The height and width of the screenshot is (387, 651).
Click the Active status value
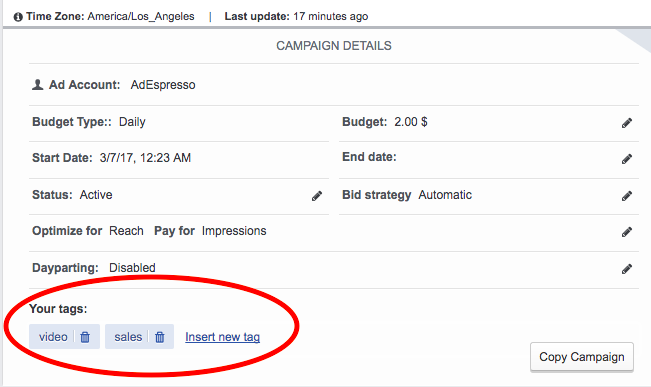96,195
